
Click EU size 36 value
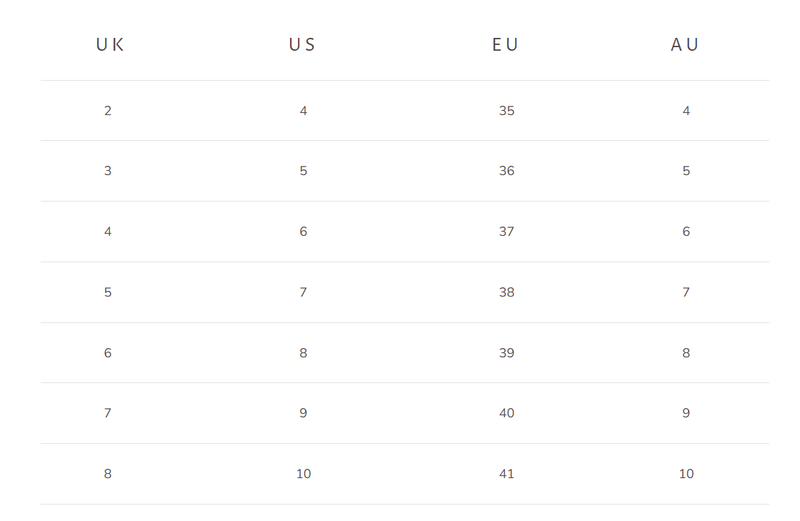coord(506,171)
